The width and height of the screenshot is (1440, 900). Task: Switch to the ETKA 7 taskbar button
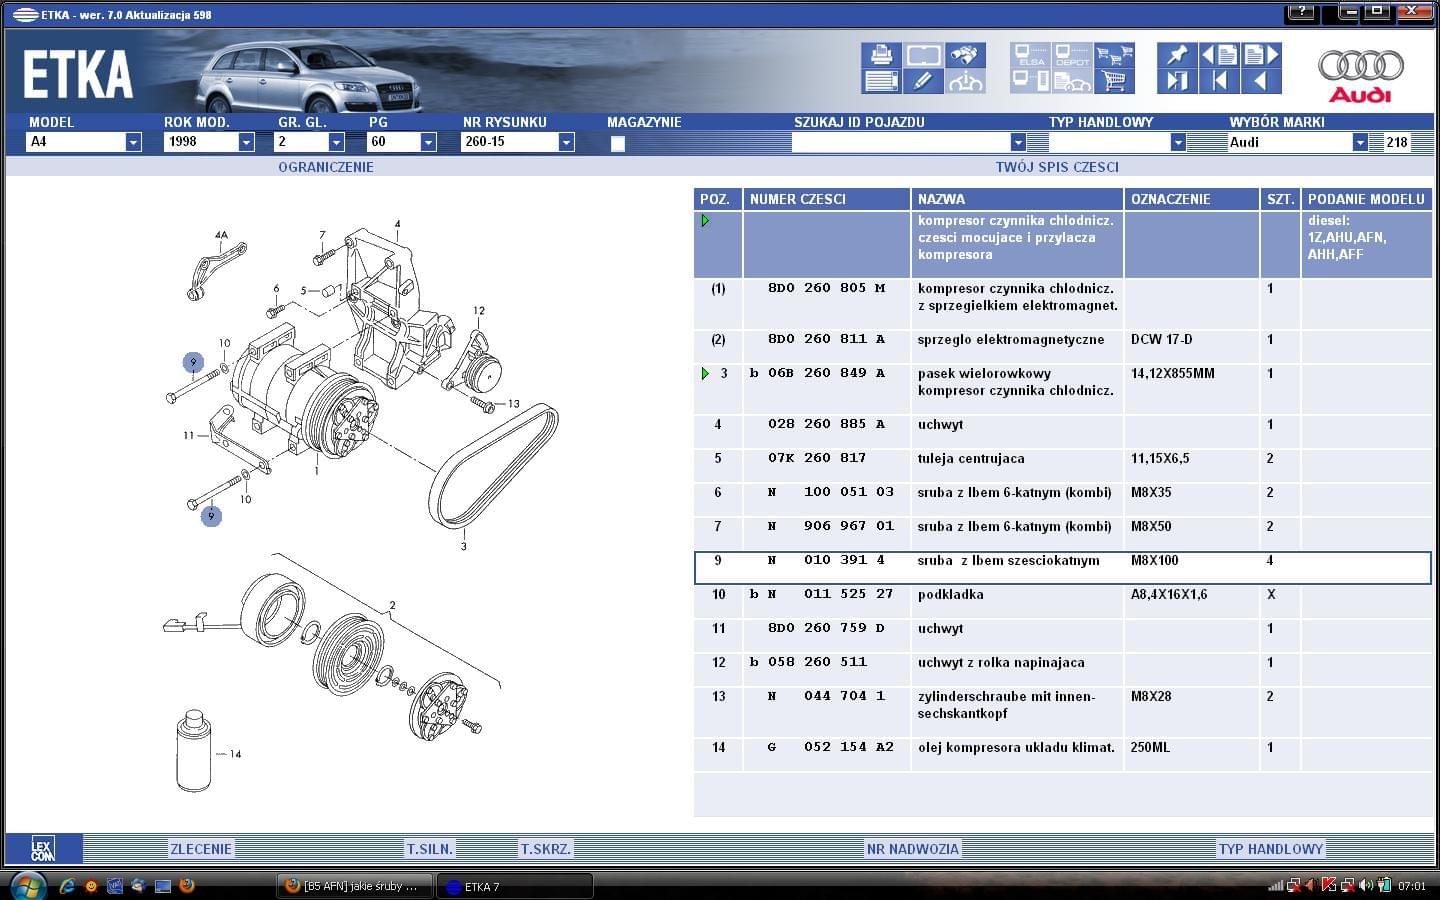pos(515,886)
